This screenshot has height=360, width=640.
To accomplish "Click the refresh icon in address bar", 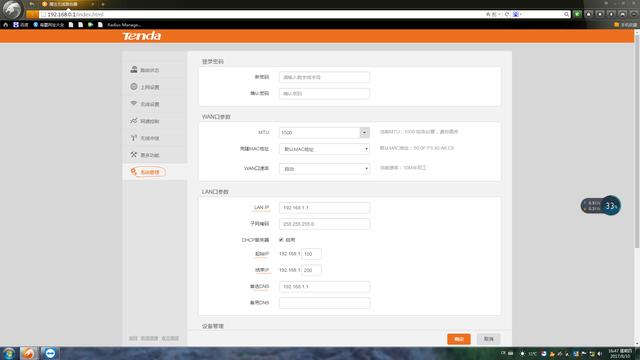I will click(507, 14).
